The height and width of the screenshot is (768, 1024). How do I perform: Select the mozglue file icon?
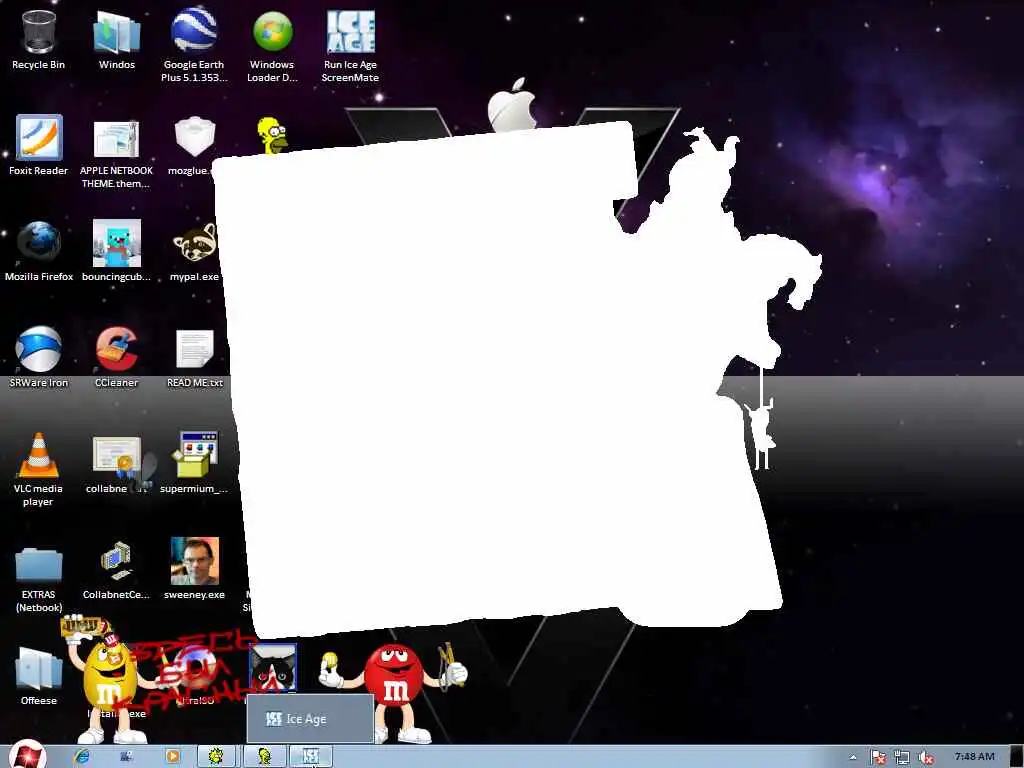point(194,145)
